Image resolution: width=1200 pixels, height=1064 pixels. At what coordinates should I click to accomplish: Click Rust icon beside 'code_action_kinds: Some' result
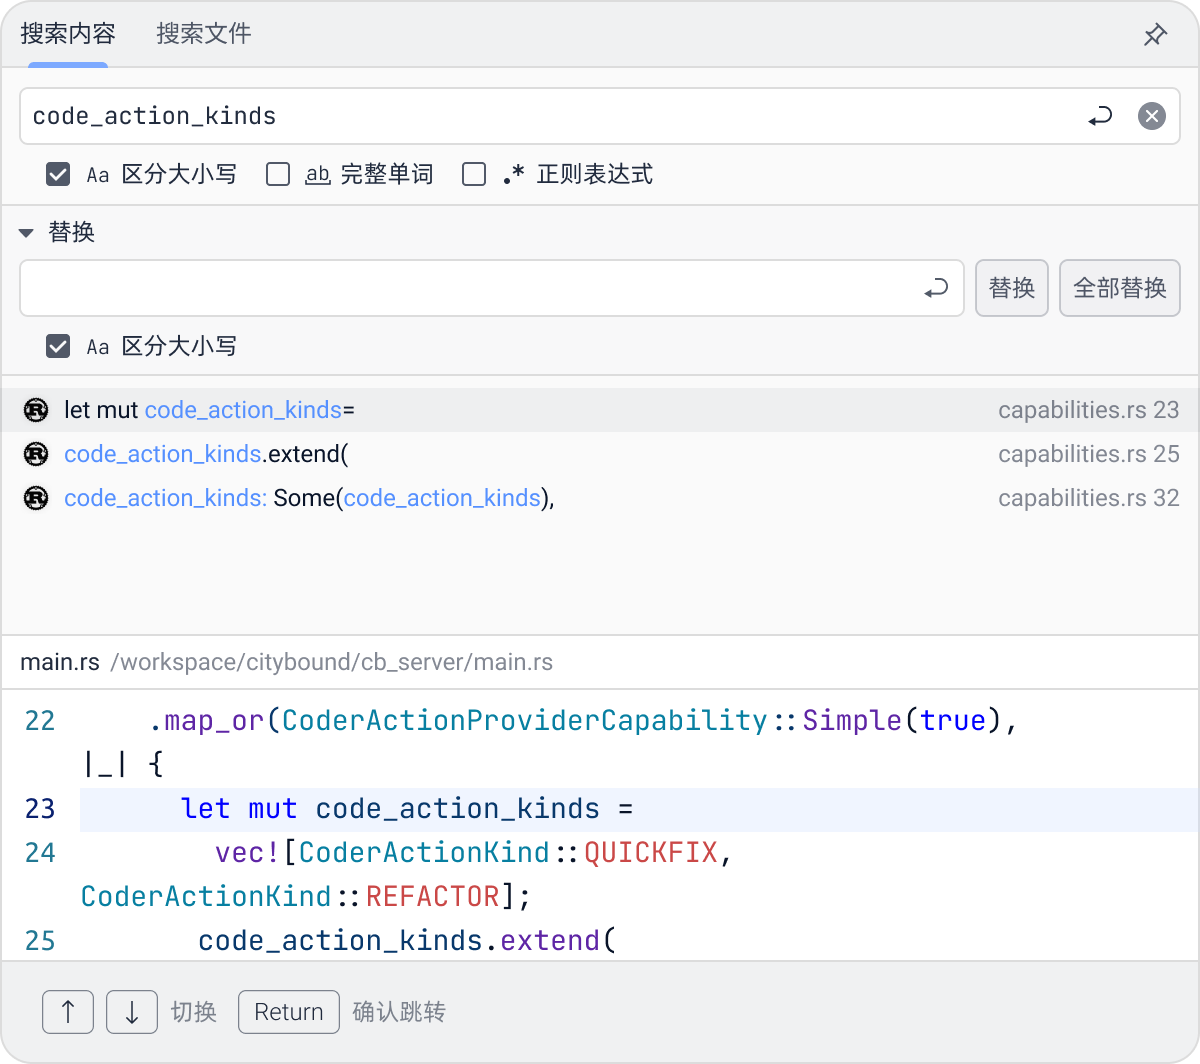coord(36,498)
